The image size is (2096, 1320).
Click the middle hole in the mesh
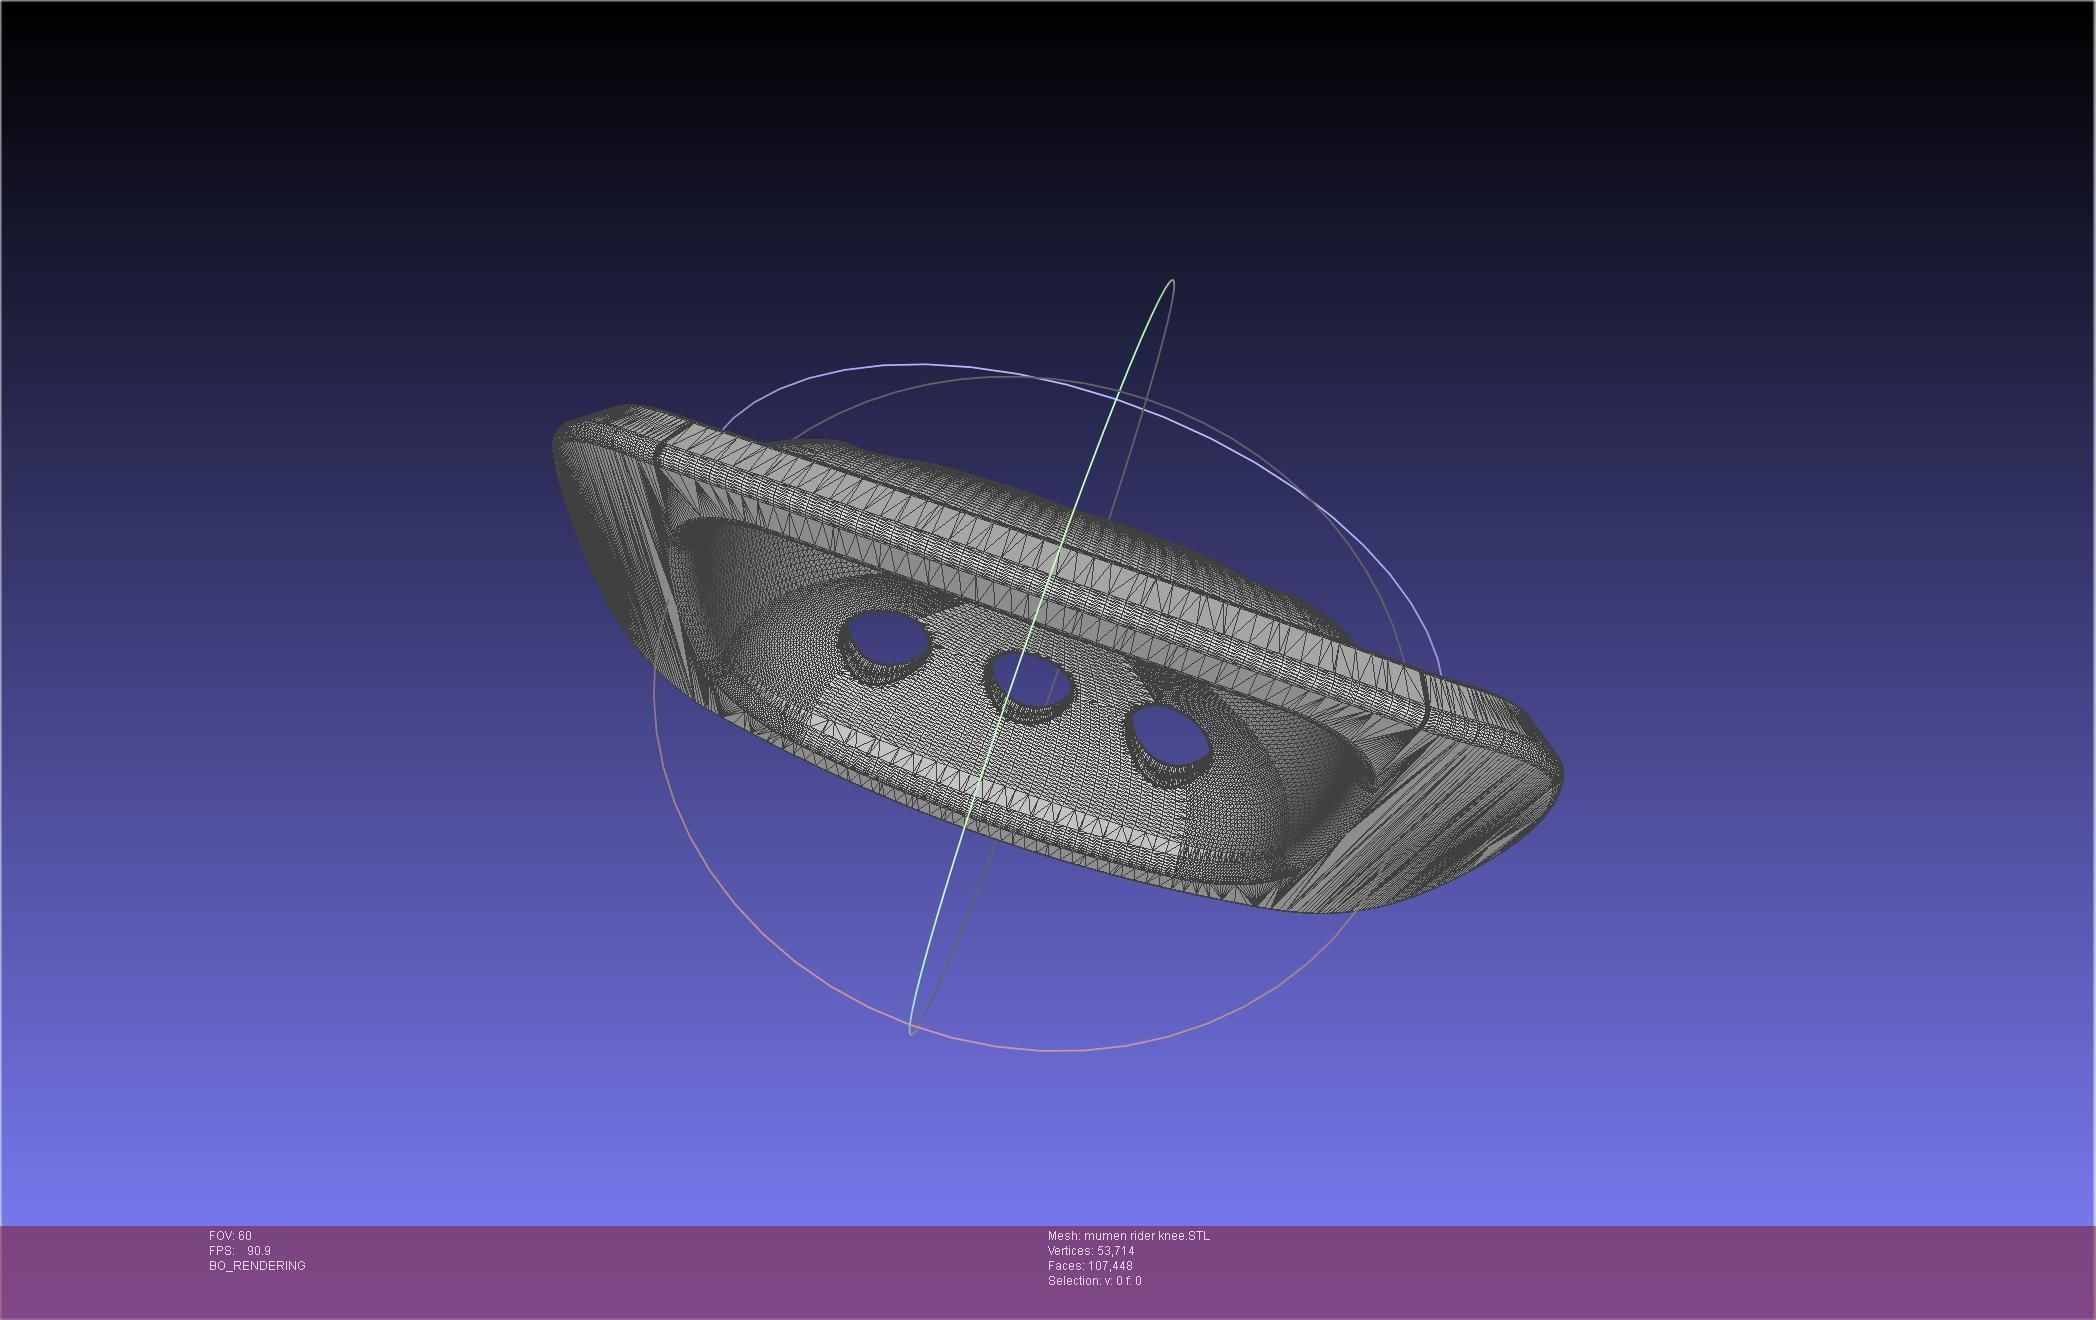coord(1032,681)
